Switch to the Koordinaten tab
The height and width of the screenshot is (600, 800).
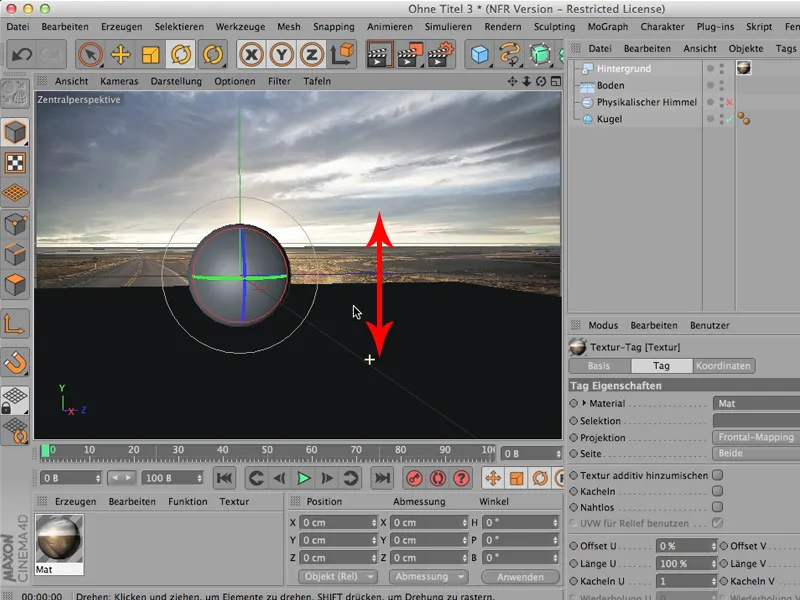point(723,366)
